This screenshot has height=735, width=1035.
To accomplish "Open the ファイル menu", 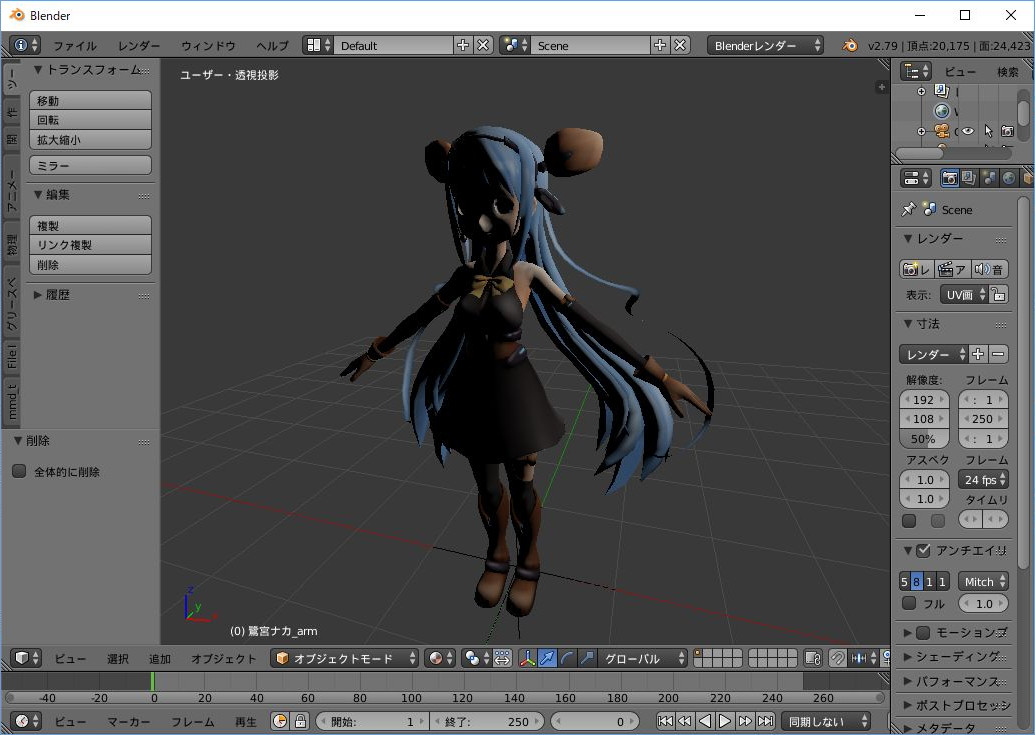I will pos(75,46).
